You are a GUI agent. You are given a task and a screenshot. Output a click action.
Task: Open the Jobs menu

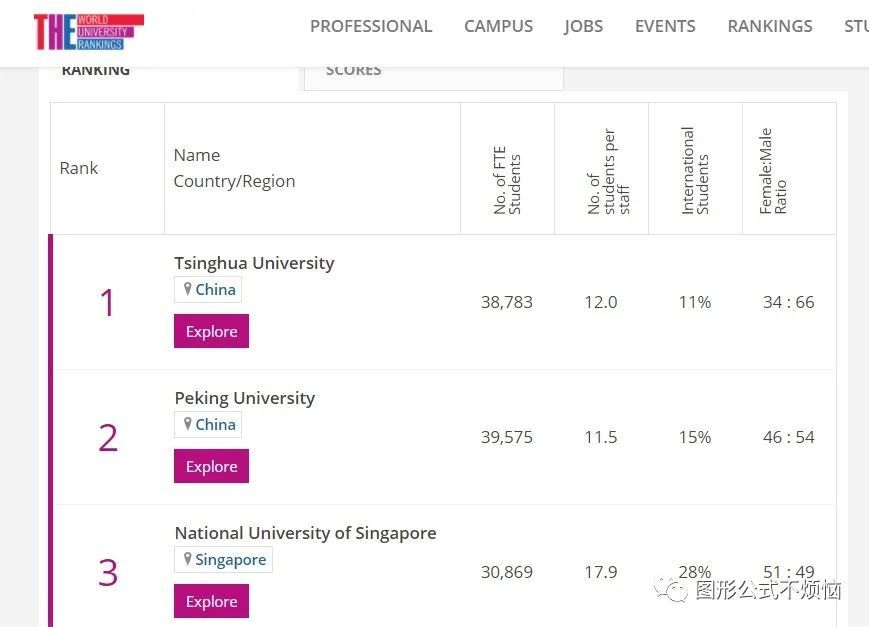[x=583, y=27]
